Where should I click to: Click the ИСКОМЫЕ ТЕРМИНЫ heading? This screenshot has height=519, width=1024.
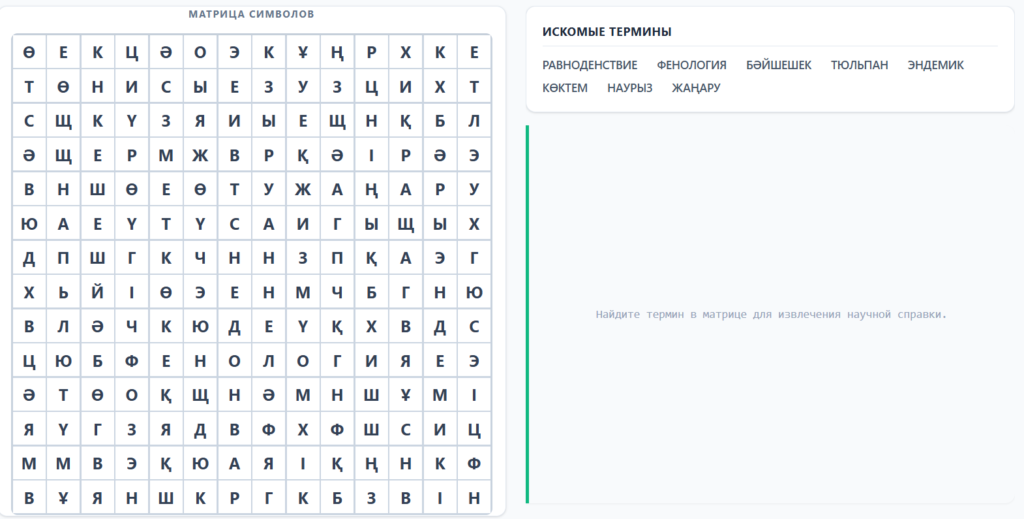coord(606,32)
